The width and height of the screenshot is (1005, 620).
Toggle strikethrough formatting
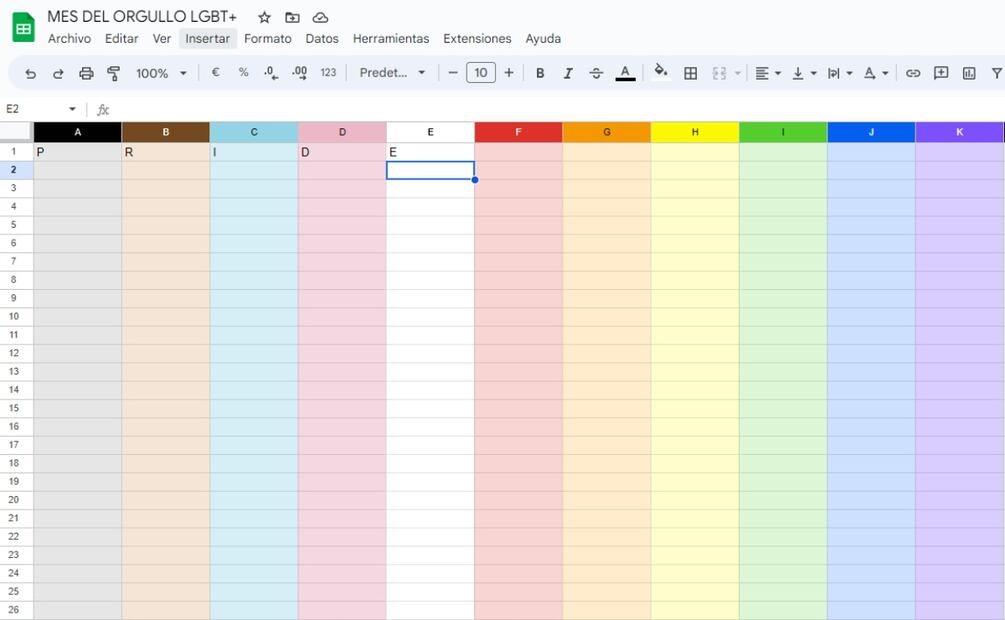point(596,73)
